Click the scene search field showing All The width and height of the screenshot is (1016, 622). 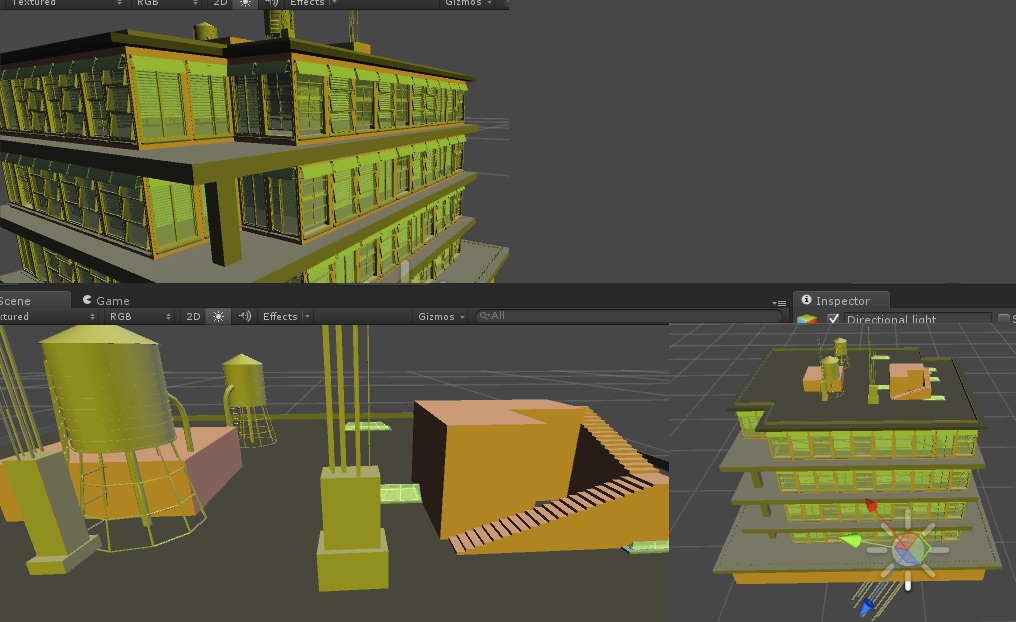pos(629,316)
